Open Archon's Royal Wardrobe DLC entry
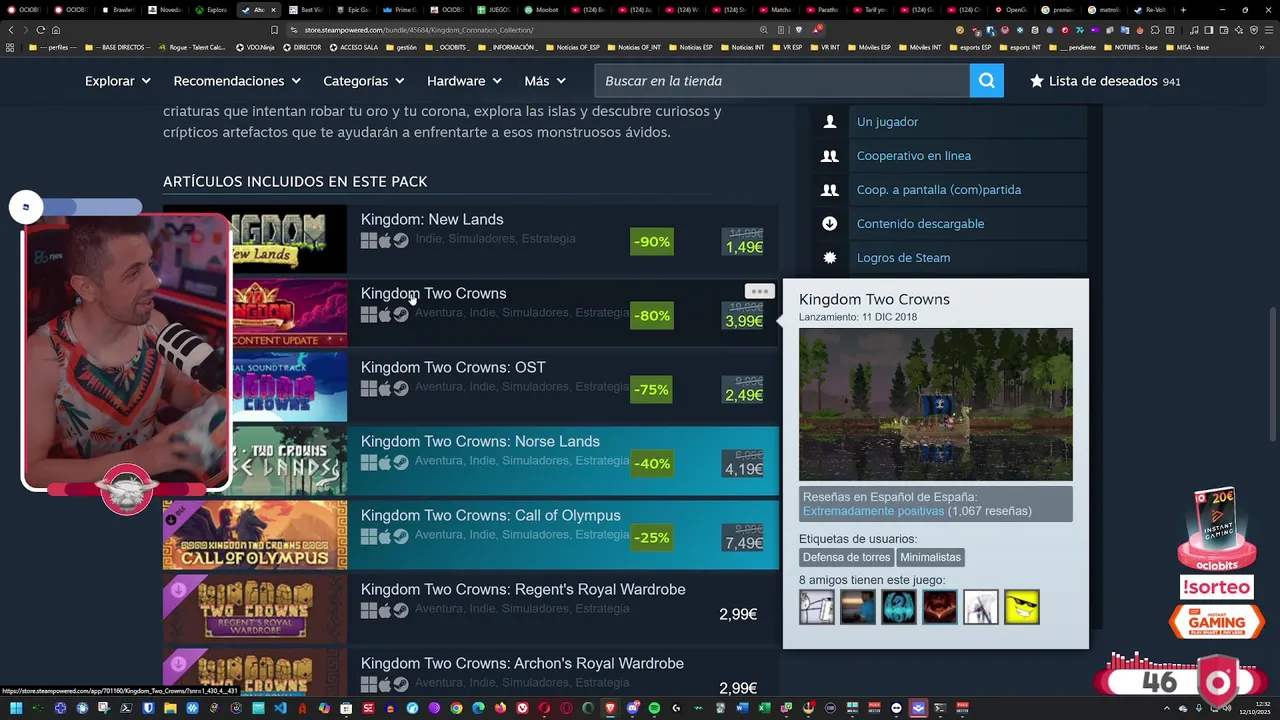The image size is (1280, 720). (x=522, y=663)
